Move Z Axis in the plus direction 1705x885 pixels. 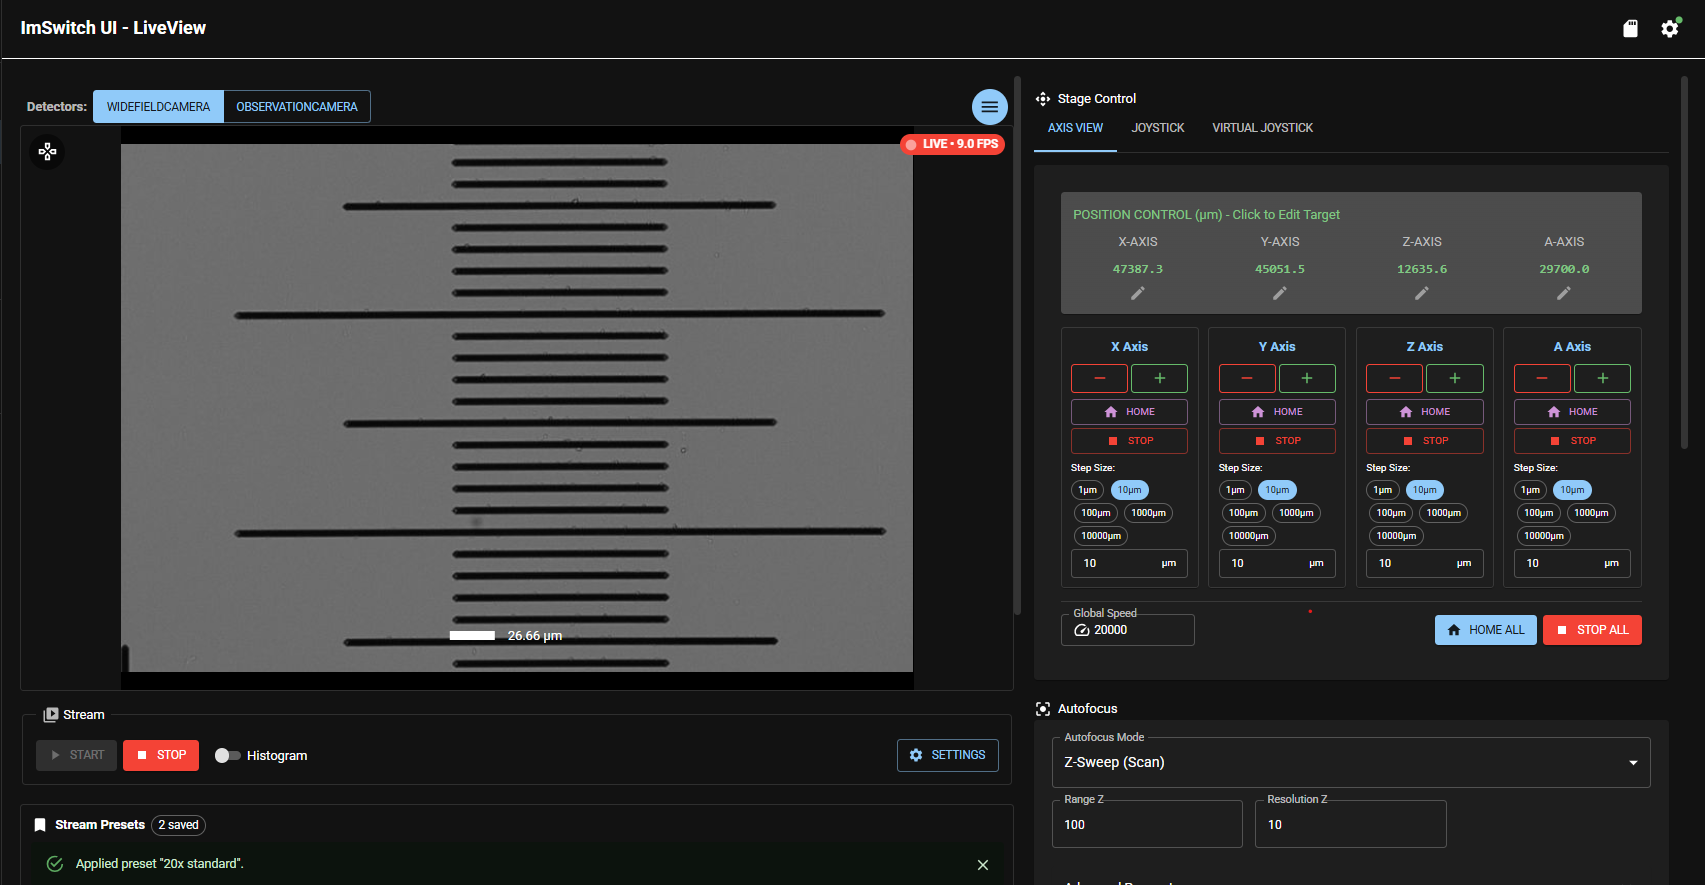(x=1455, y=378)
